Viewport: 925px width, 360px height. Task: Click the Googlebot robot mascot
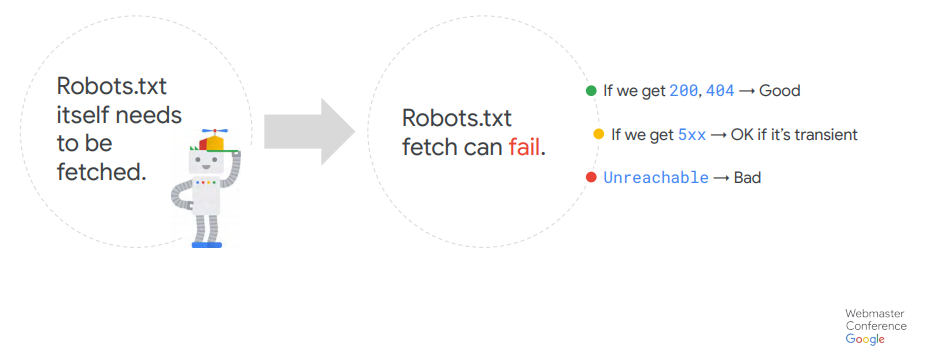pyautogui.click(x=205, y=188)
